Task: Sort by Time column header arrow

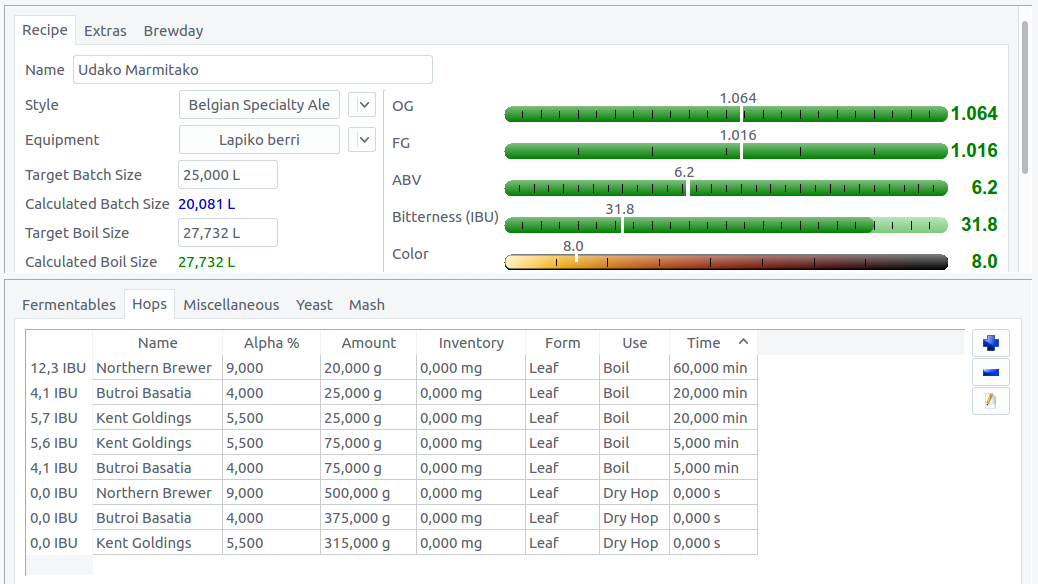Action: tap(742, 342)
